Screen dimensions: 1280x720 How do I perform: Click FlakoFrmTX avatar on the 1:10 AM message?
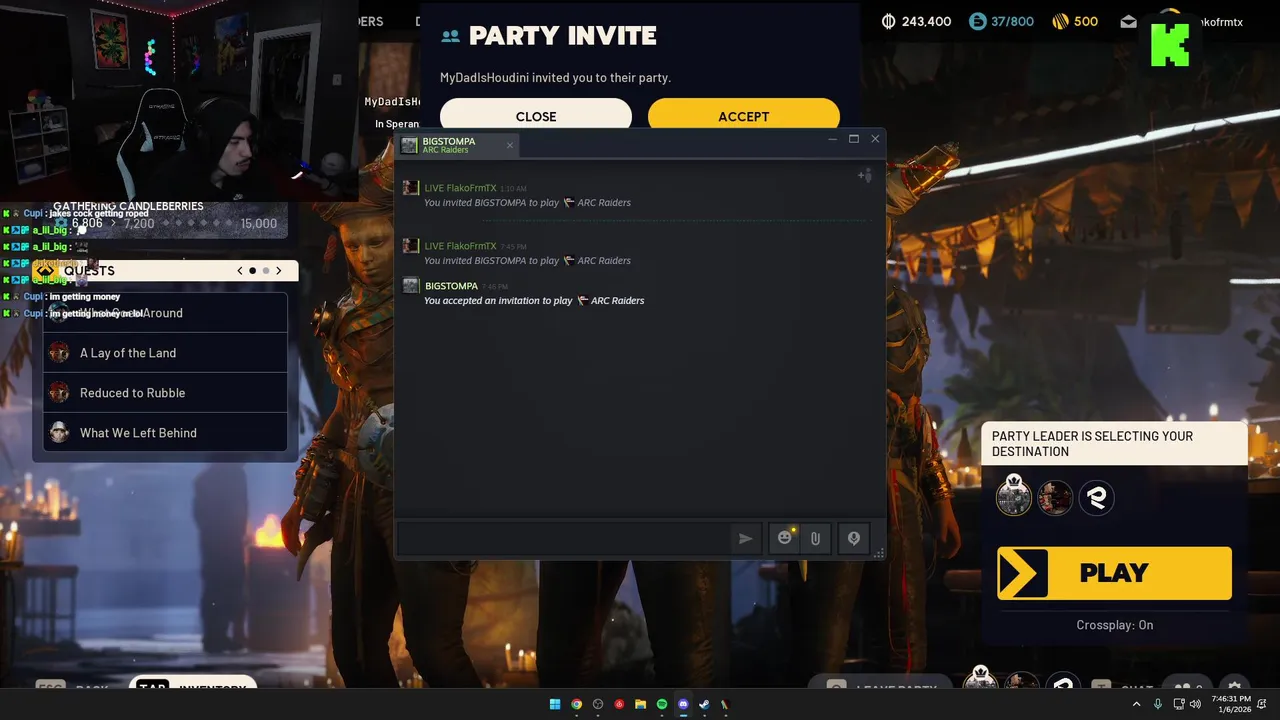coord(410,188)
